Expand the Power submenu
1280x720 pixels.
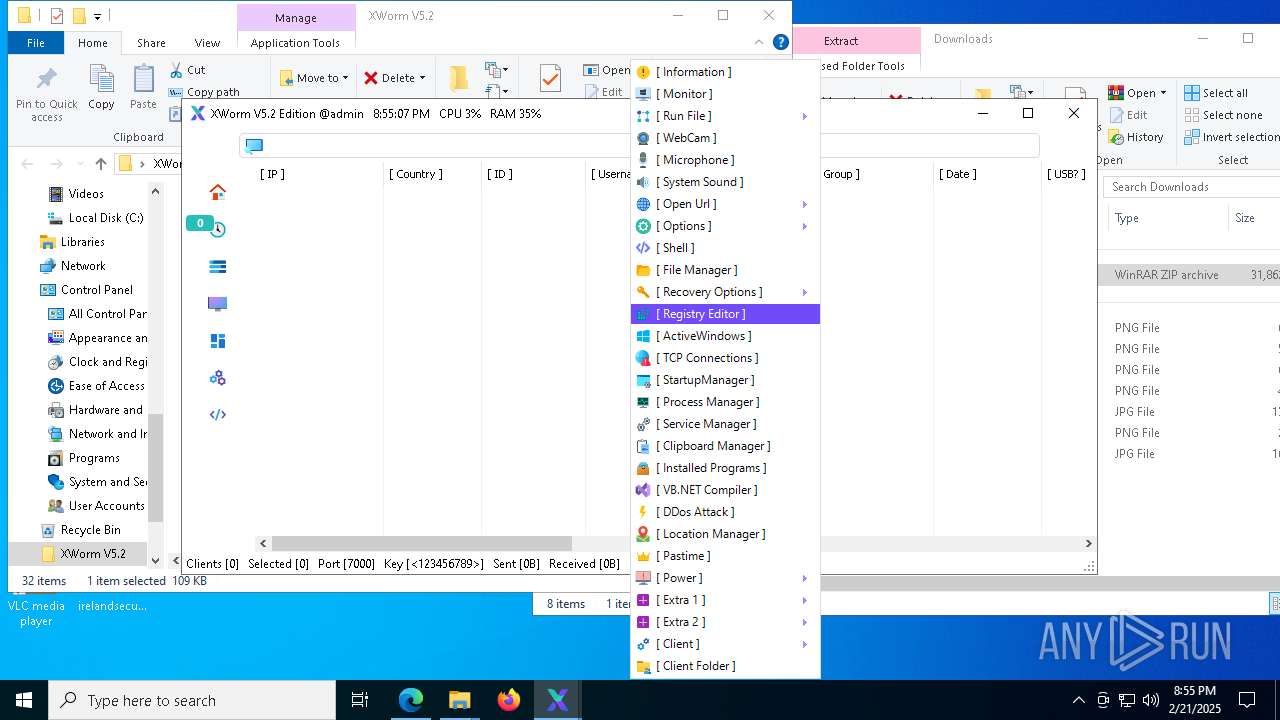coord(804,578)
